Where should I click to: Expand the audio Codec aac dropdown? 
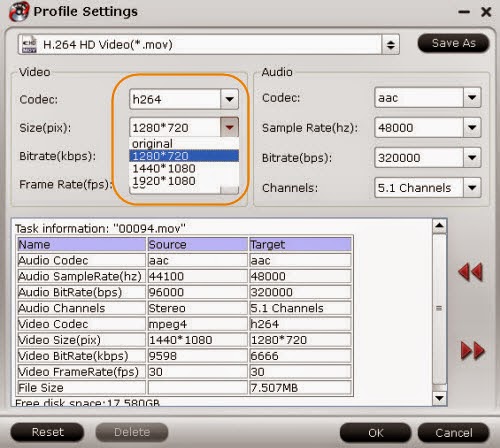click(x=472, y=97)
